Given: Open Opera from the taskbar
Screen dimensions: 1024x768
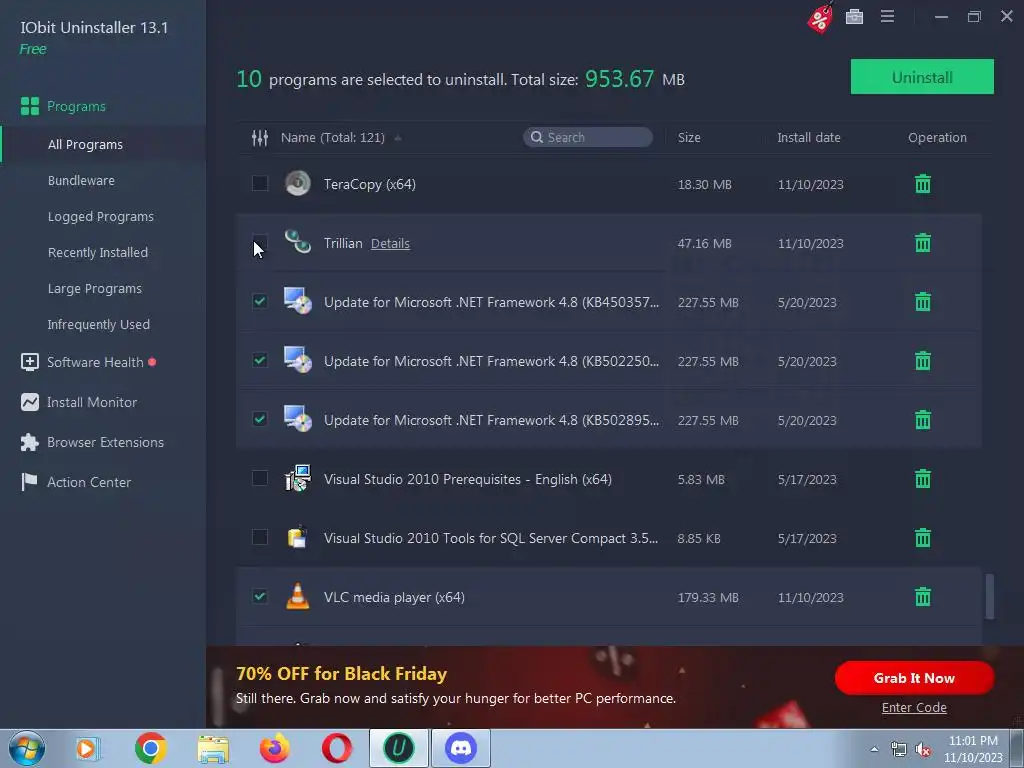Looking at the screenshot, I should (336, 748).
